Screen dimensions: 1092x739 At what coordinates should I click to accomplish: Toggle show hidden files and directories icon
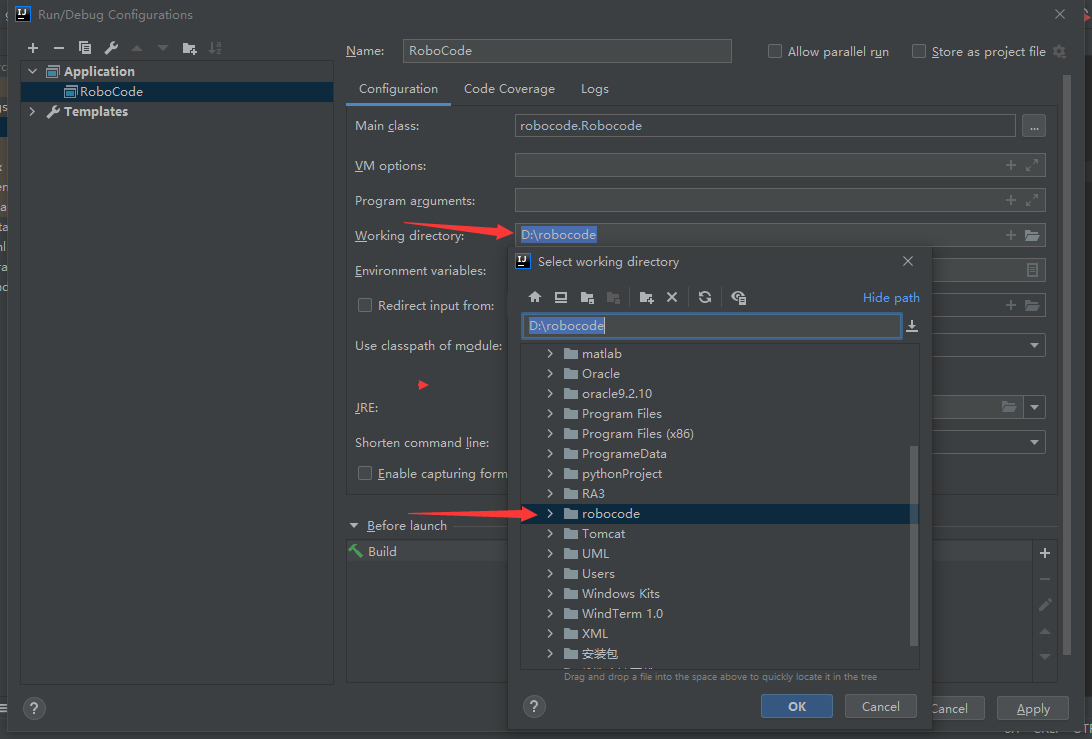pos(739,297)
